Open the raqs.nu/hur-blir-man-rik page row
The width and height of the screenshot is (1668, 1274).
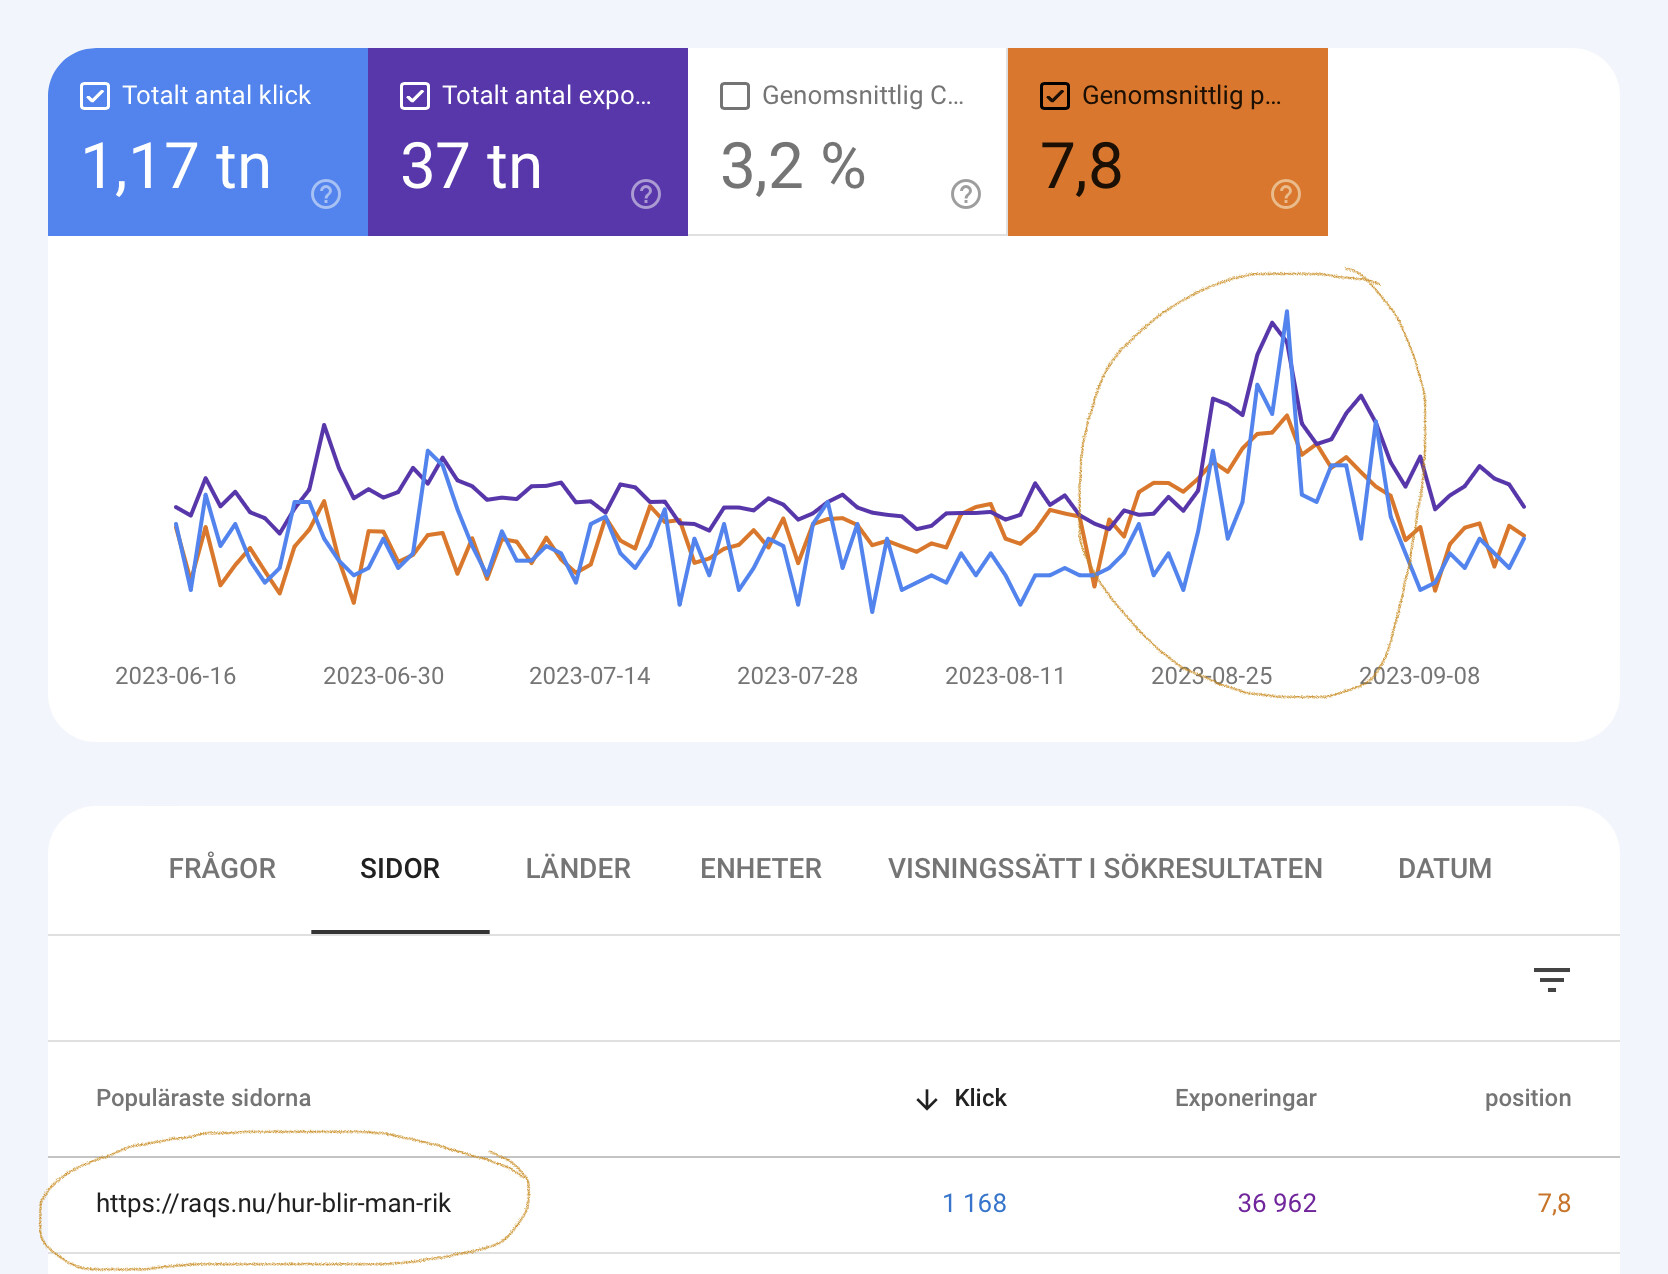coord(273,1203)
